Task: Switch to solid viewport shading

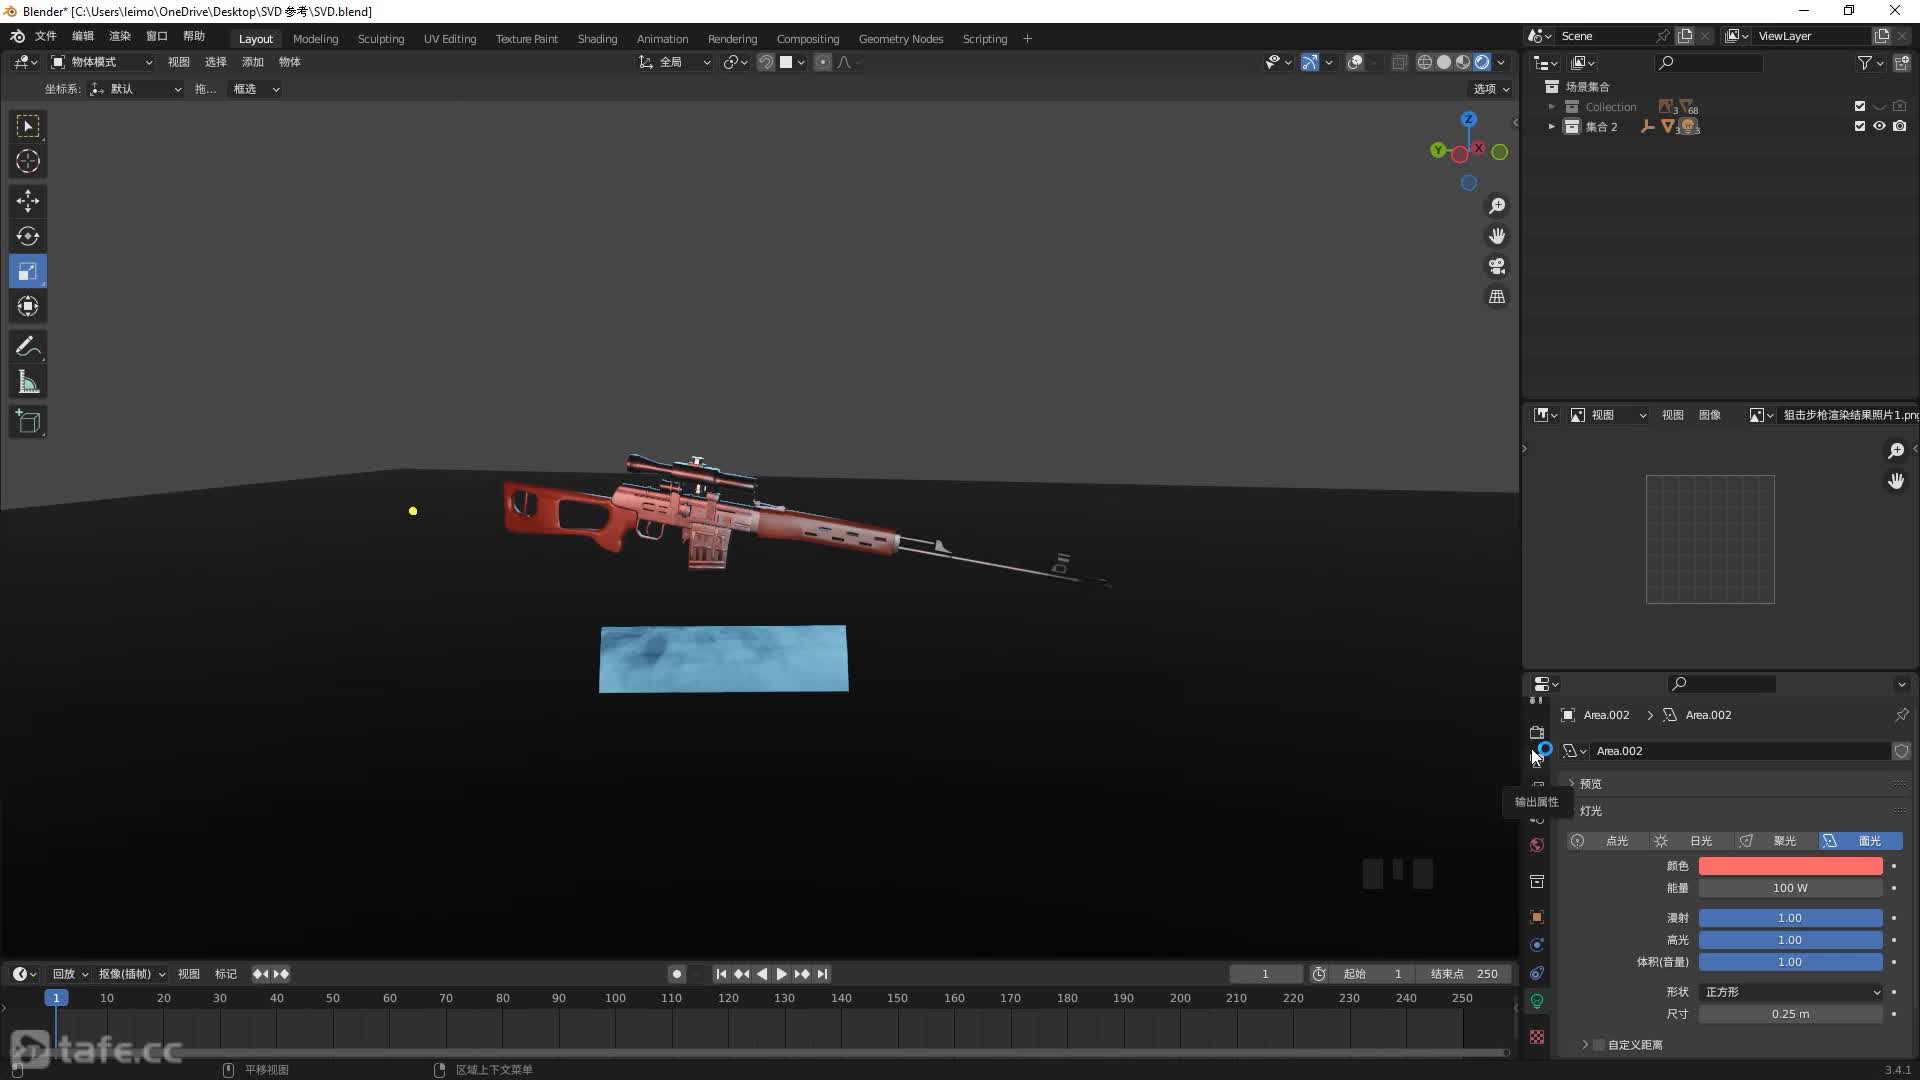Action: click(x=1444, y=62)
